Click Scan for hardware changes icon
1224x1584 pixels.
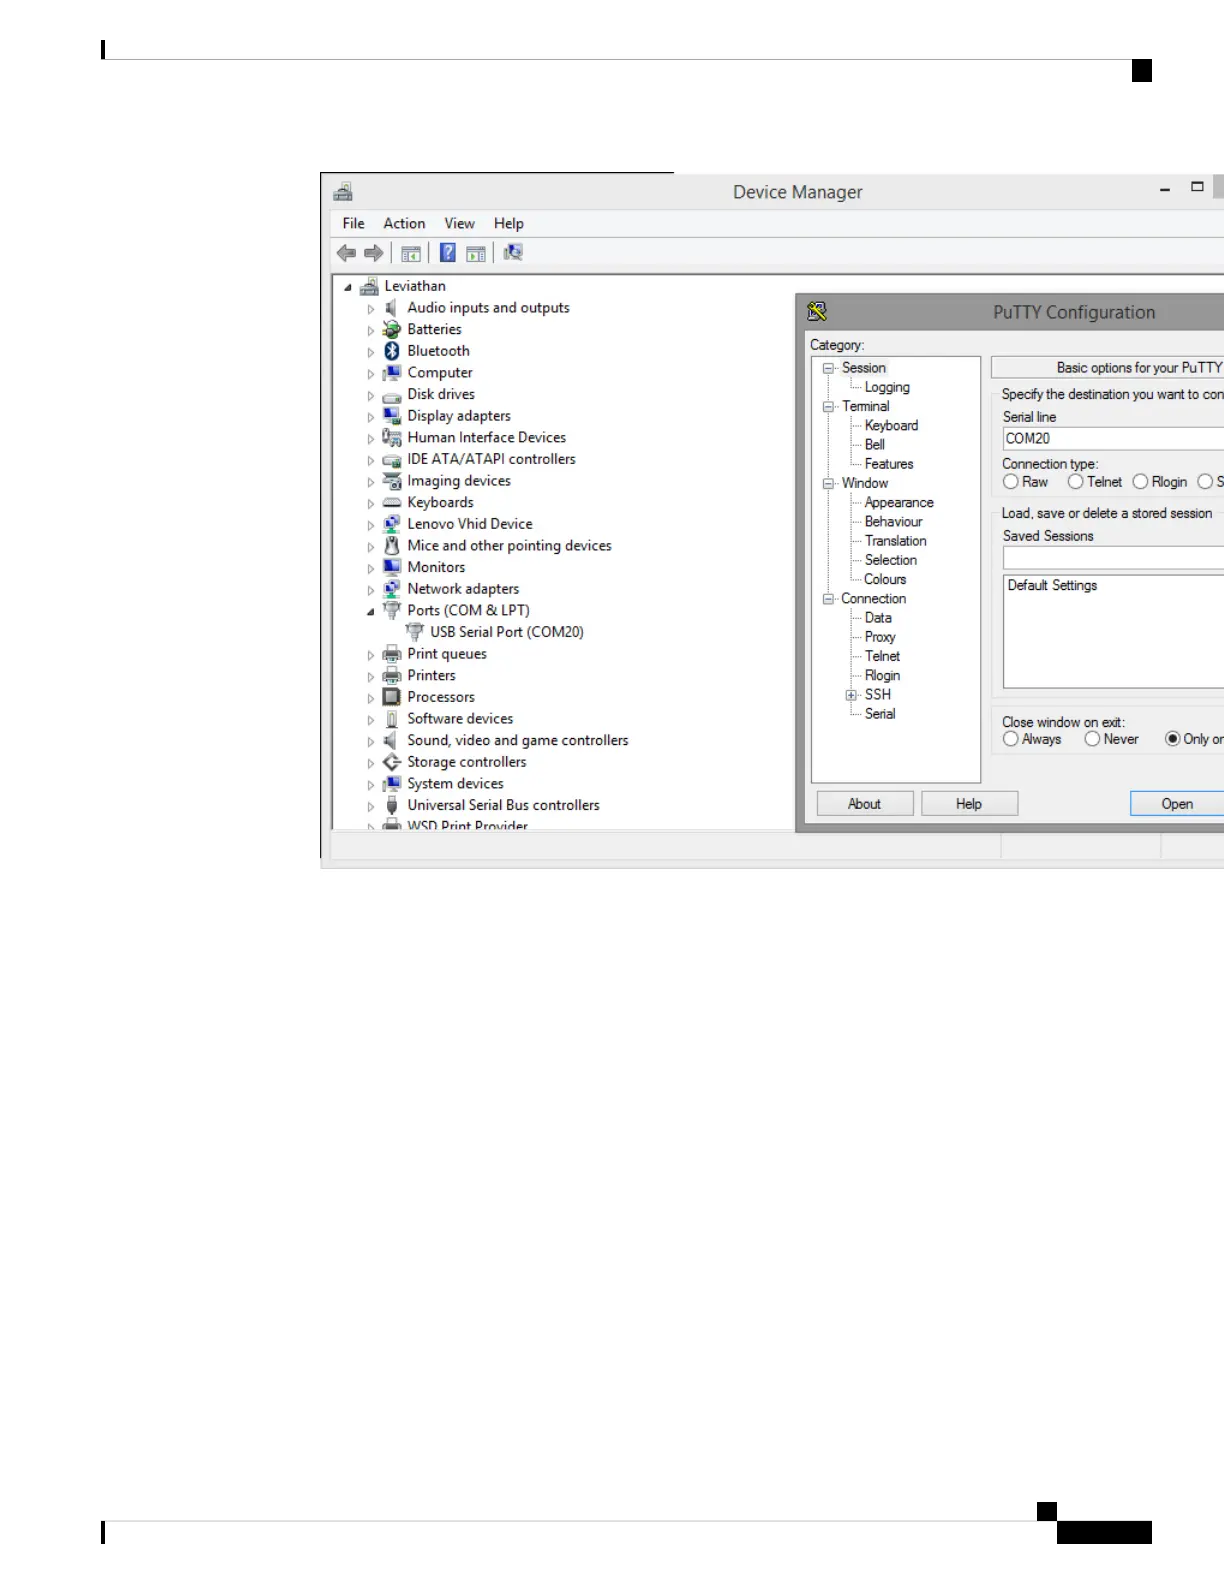pos(513,253)
